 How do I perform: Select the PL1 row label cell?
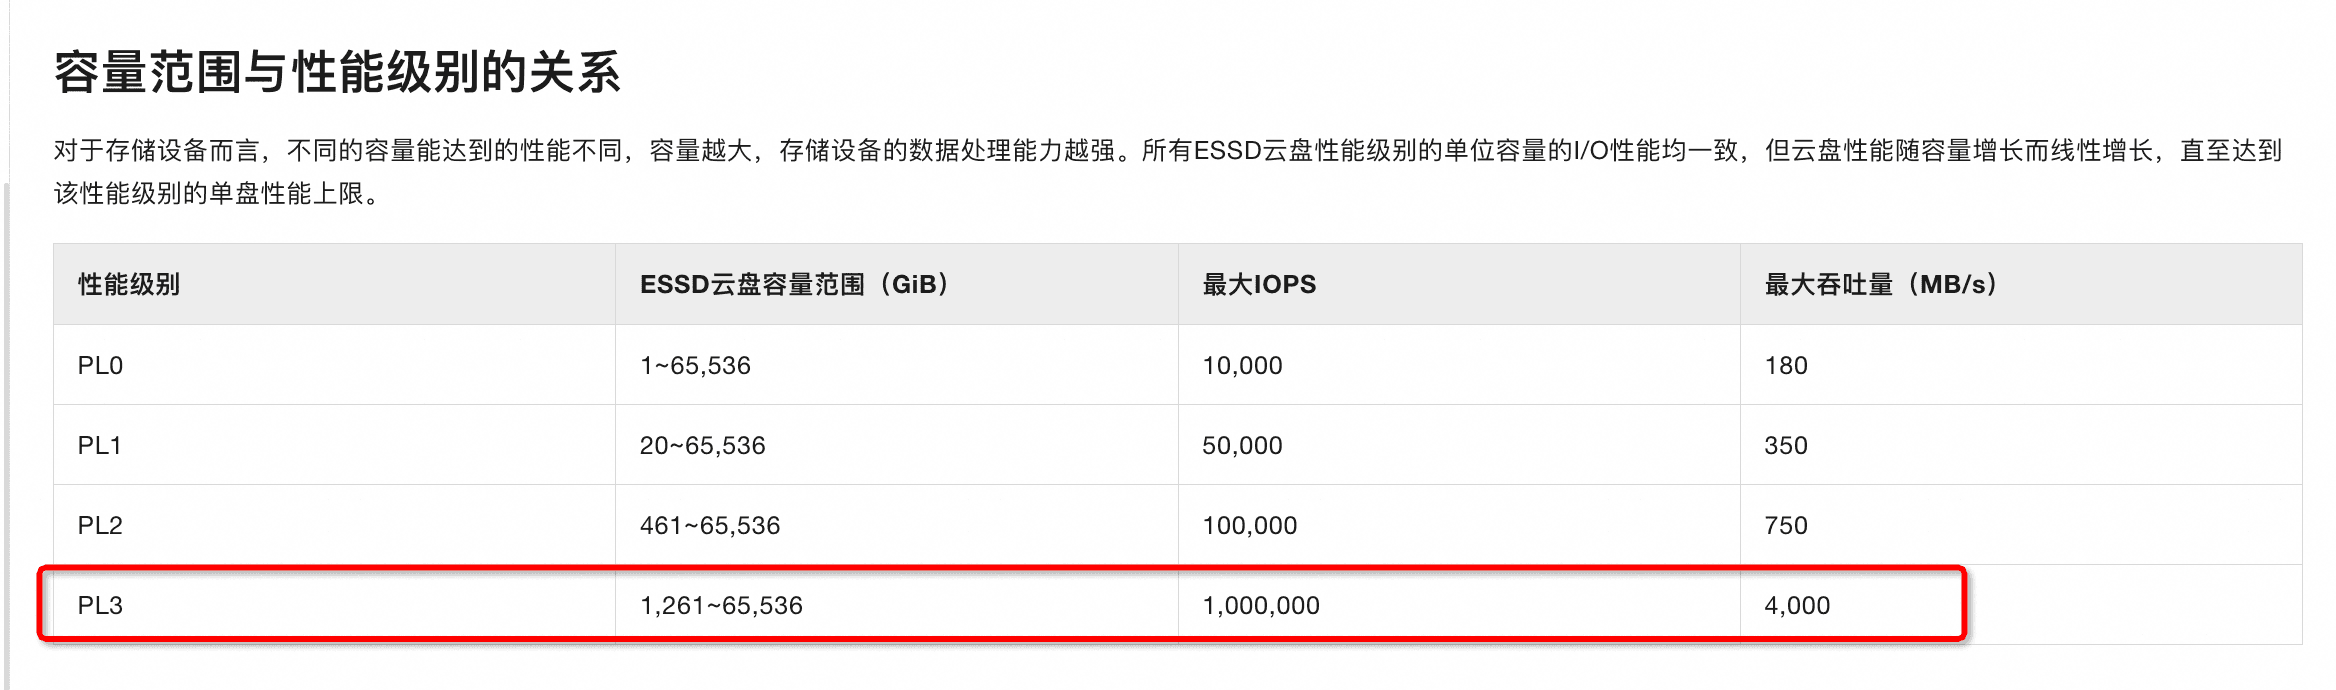100,446
